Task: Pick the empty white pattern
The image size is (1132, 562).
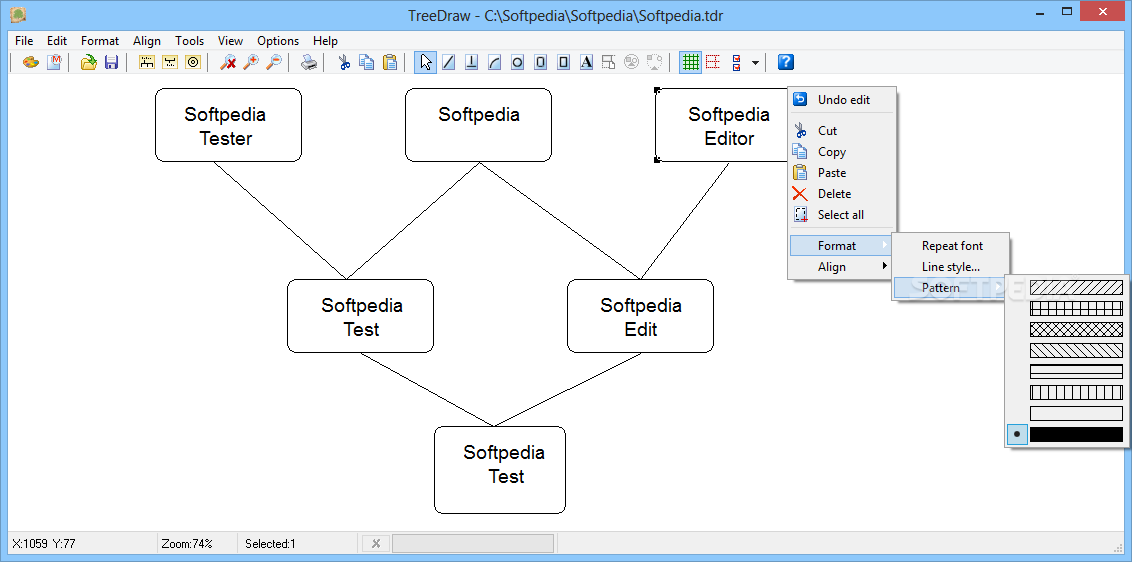Action: click(x=1076, y=413)
